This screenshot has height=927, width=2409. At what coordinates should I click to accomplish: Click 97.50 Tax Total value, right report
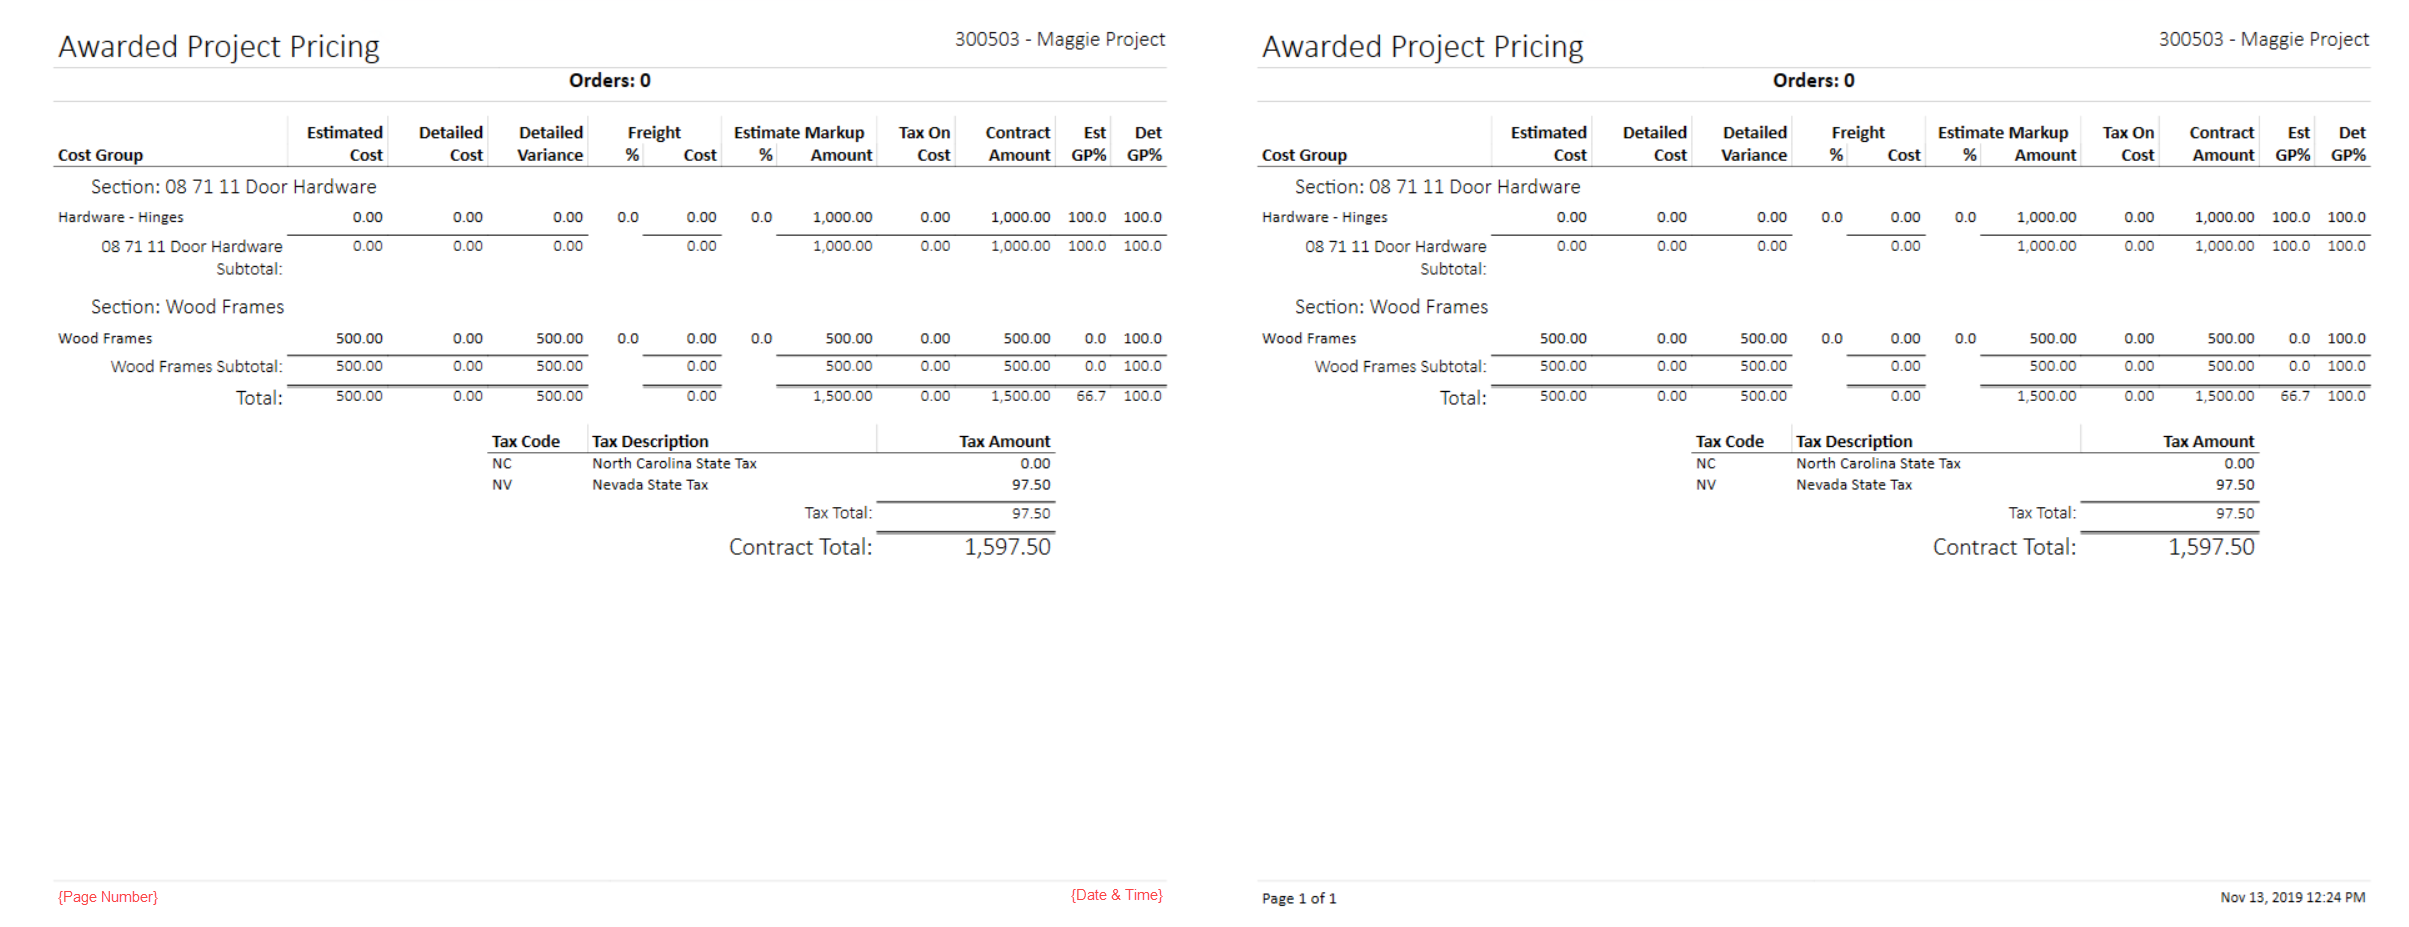(x=2235, y=513)
